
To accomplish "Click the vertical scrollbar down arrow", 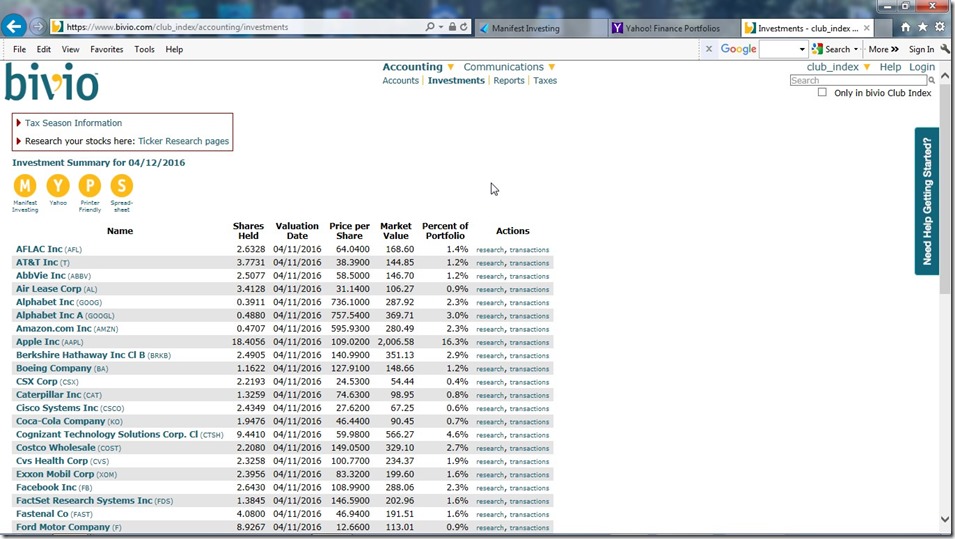I will [945, 520].
